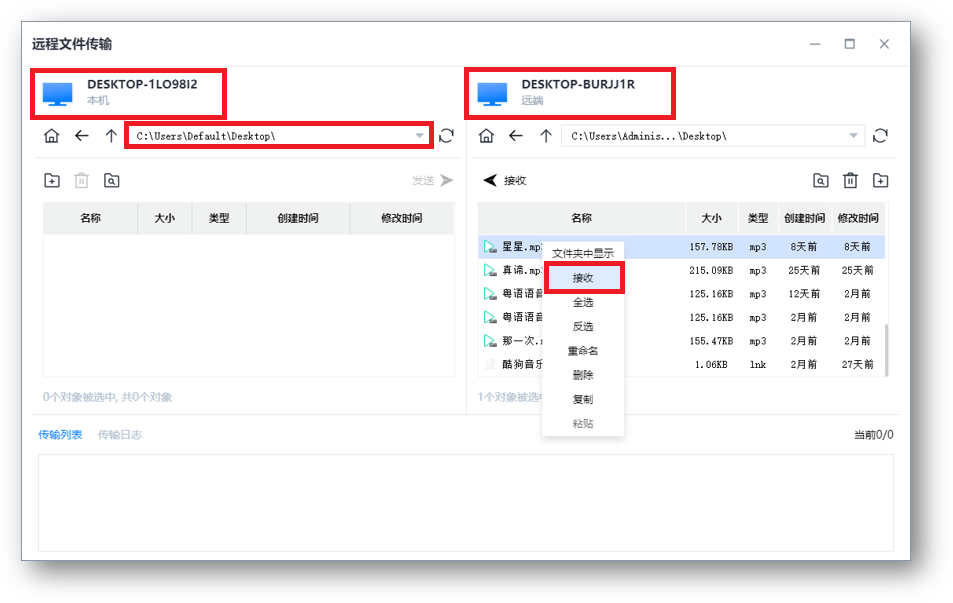The width and height of the screenshot is (953, 603).
Task: Create new folder in remote pane
Action: coord(880,181)
